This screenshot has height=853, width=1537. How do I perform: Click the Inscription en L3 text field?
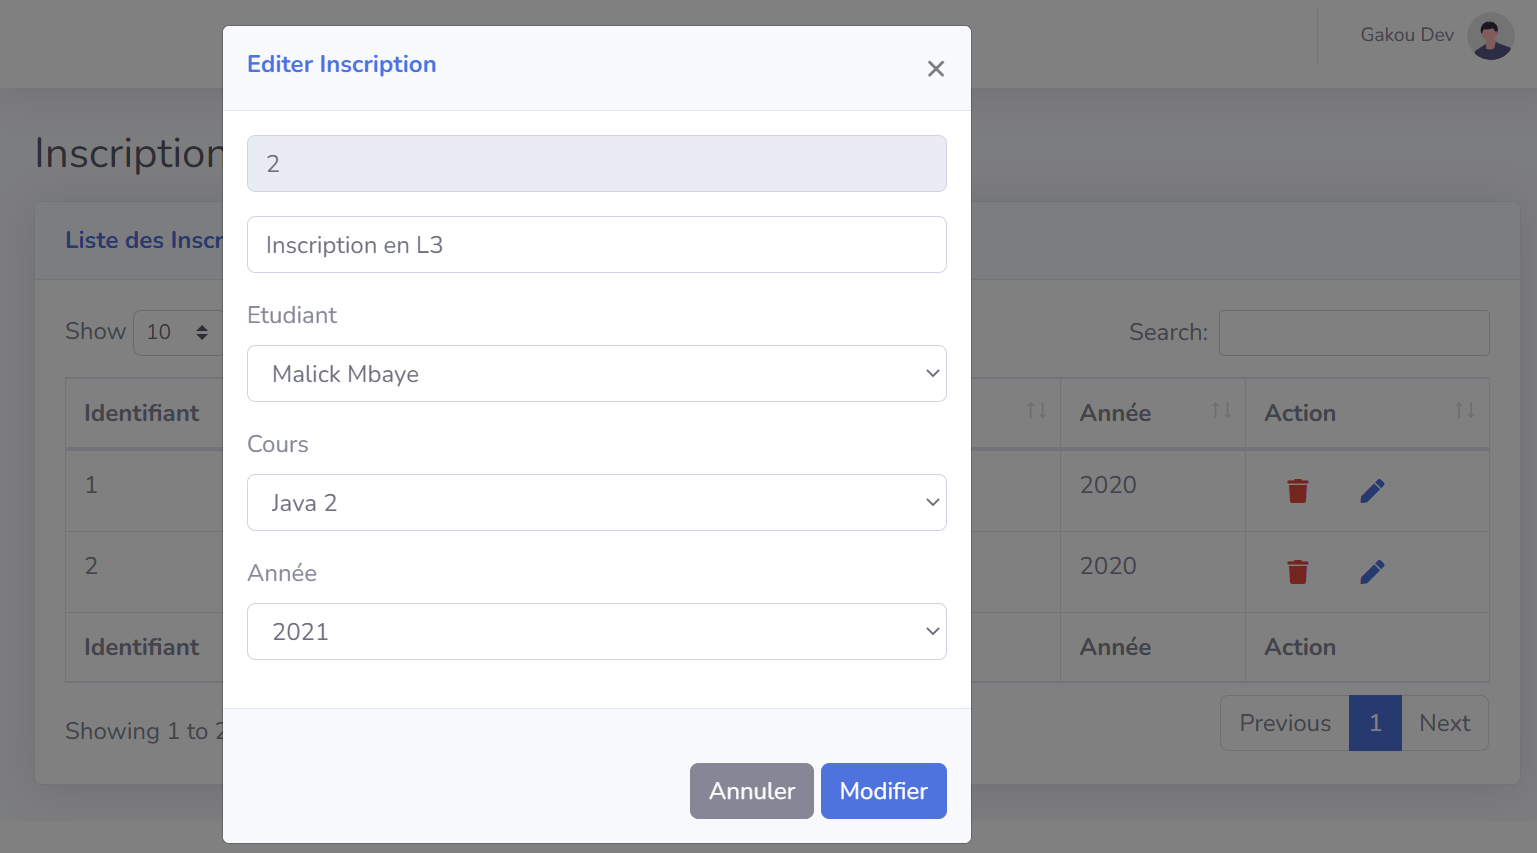coord(596,244)
